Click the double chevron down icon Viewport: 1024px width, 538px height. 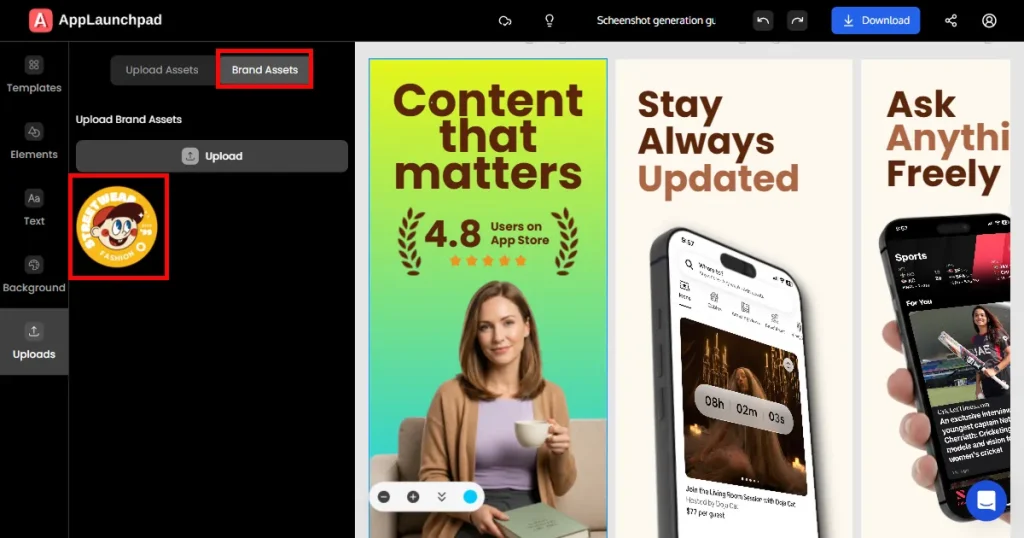pos(441,497)
